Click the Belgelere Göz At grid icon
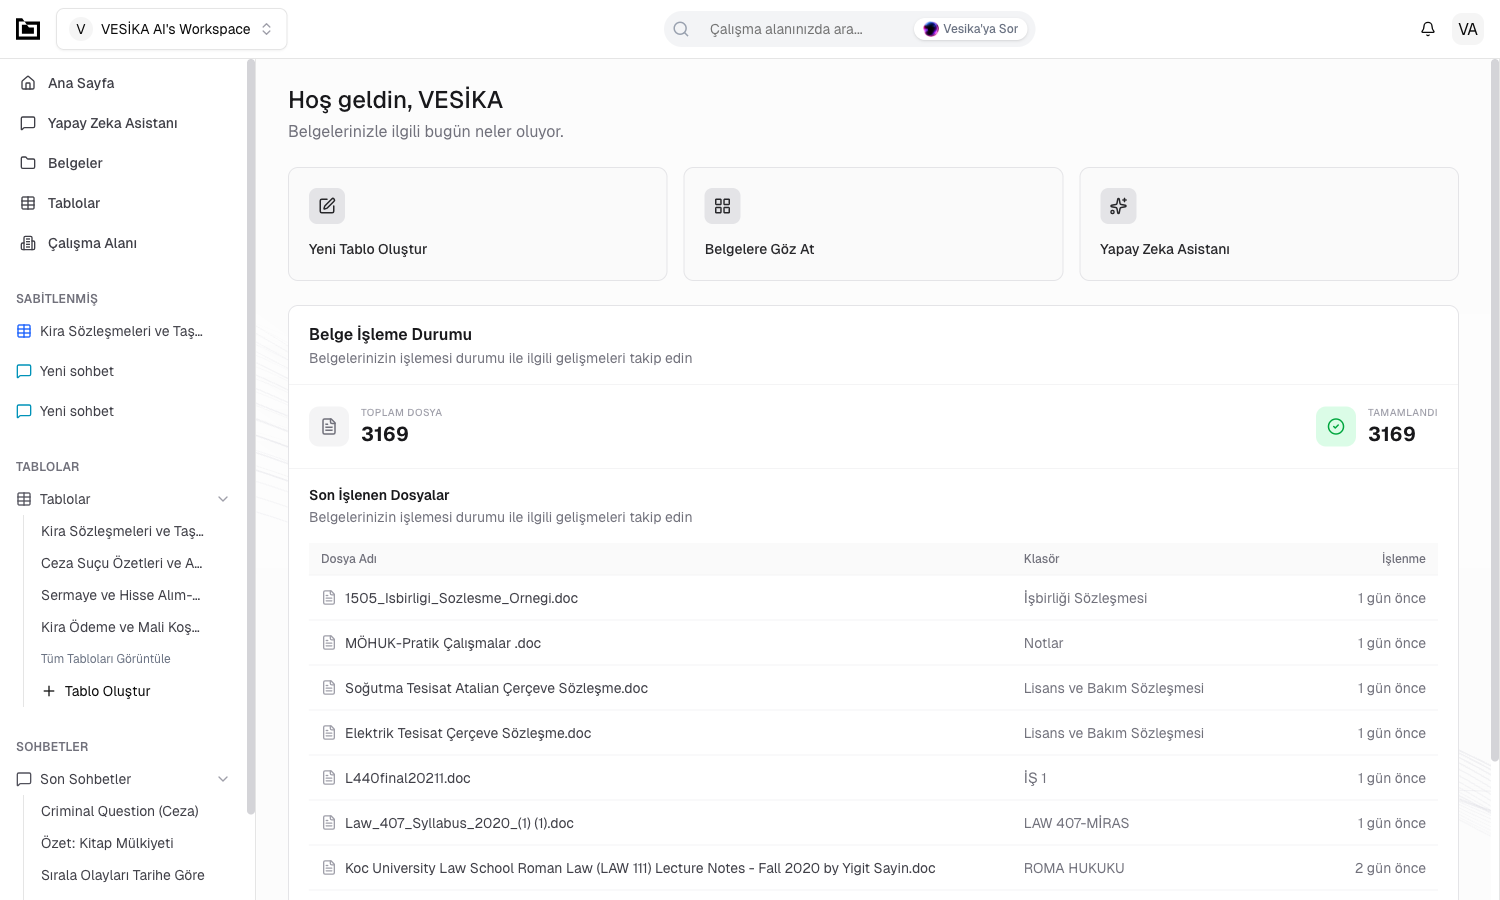This screenshot has height=900, width=1500. pyautogui.click(x=722, y=206)
